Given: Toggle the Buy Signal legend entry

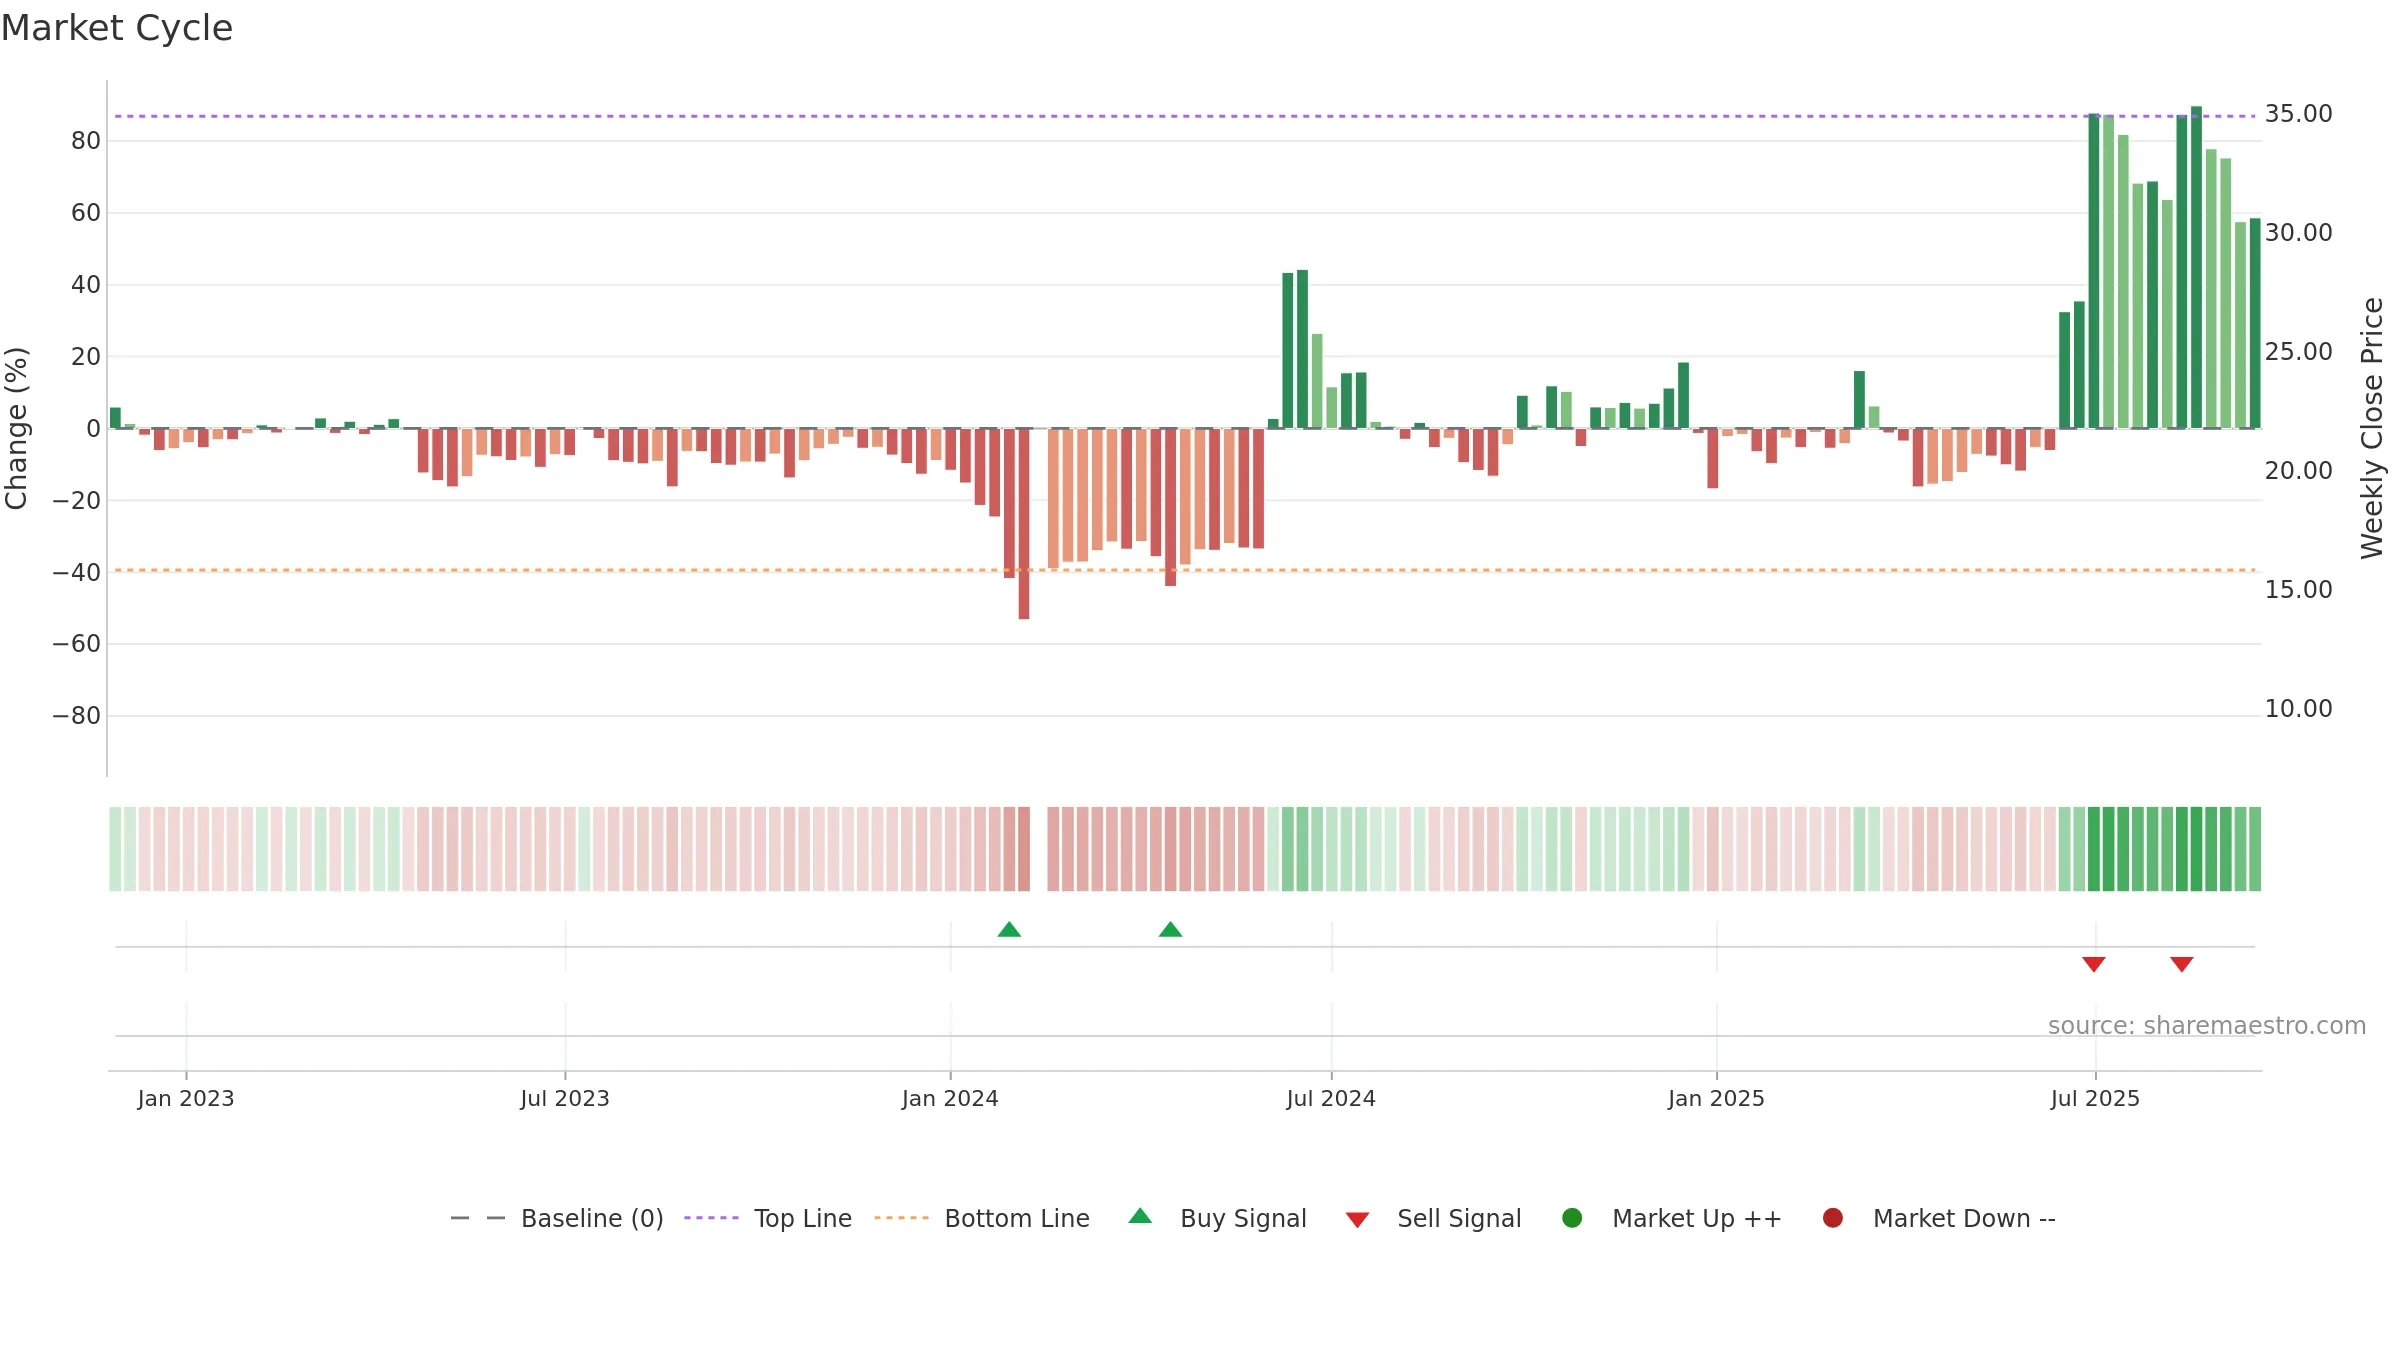Looking at the screenshot, I should [x=1217, y=1218].
